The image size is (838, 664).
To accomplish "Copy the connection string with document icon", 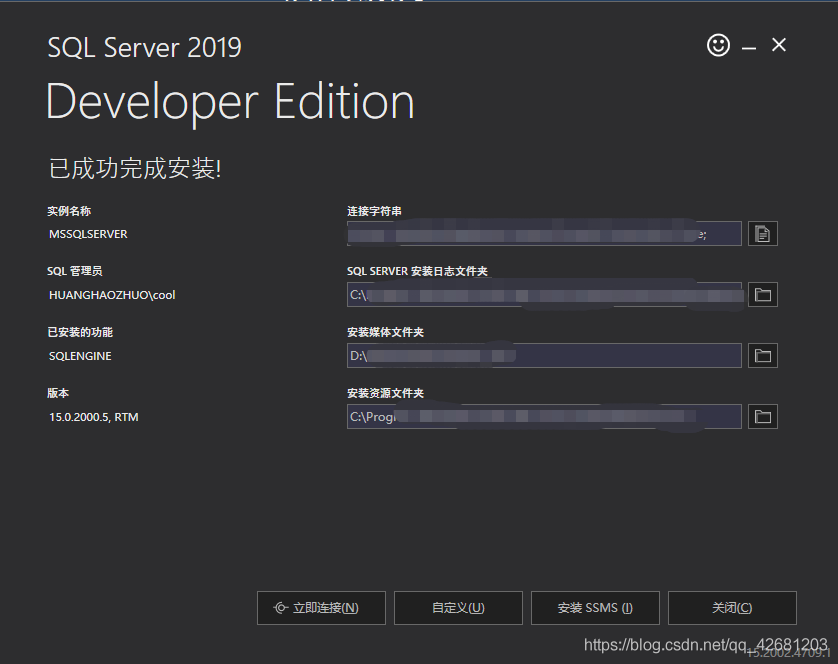I will coord(763,234).
